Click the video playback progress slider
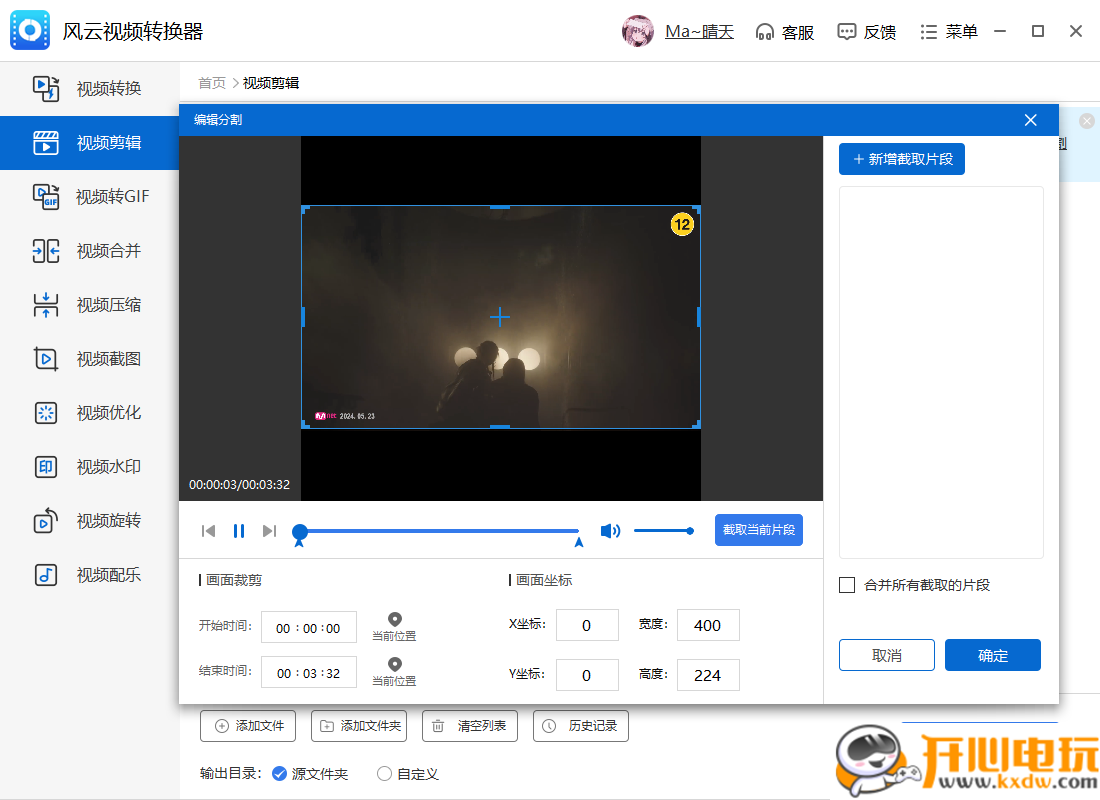This screenshot has width=1100, height=800. (x=440, y=531)
